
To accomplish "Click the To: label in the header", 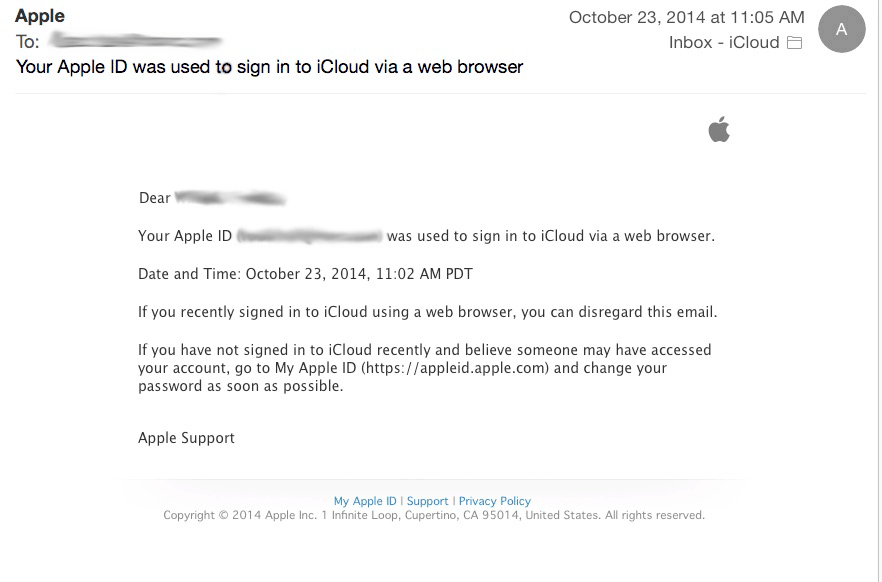I will point(27,42).
